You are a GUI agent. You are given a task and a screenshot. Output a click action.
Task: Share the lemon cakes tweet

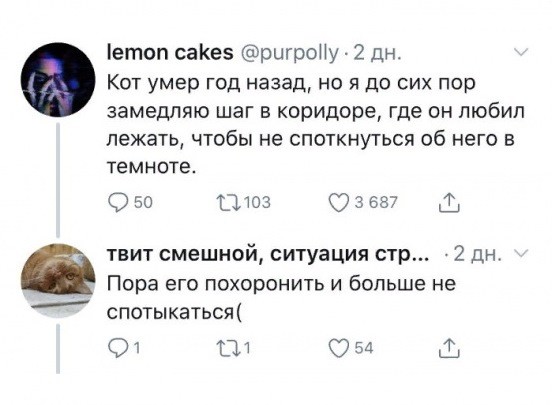[x=449, y=203]
